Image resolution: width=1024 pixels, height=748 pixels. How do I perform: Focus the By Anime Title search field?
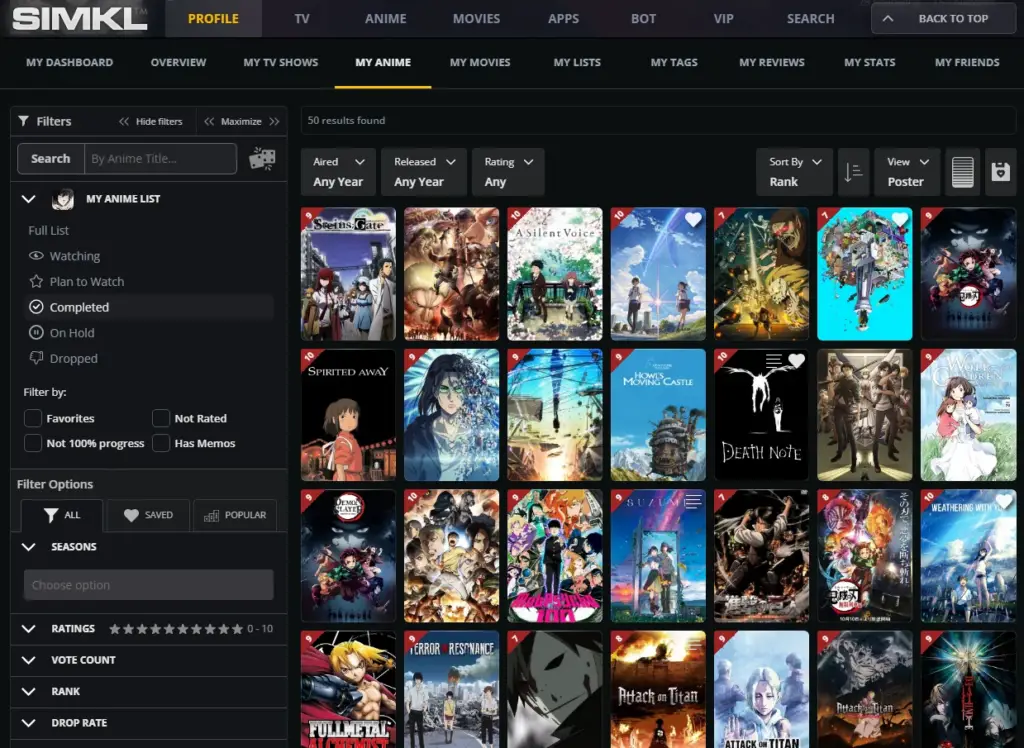point(161,159)
